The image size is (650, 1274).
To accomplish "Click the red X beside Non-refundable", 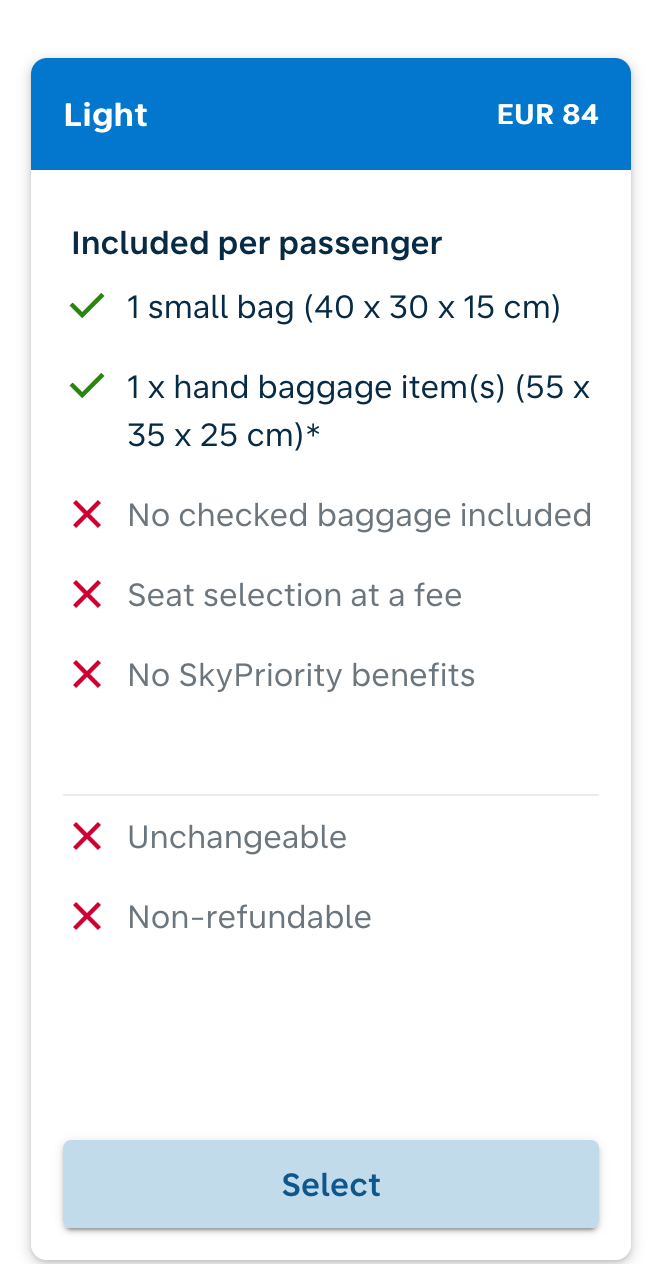I will coord(88,916).
